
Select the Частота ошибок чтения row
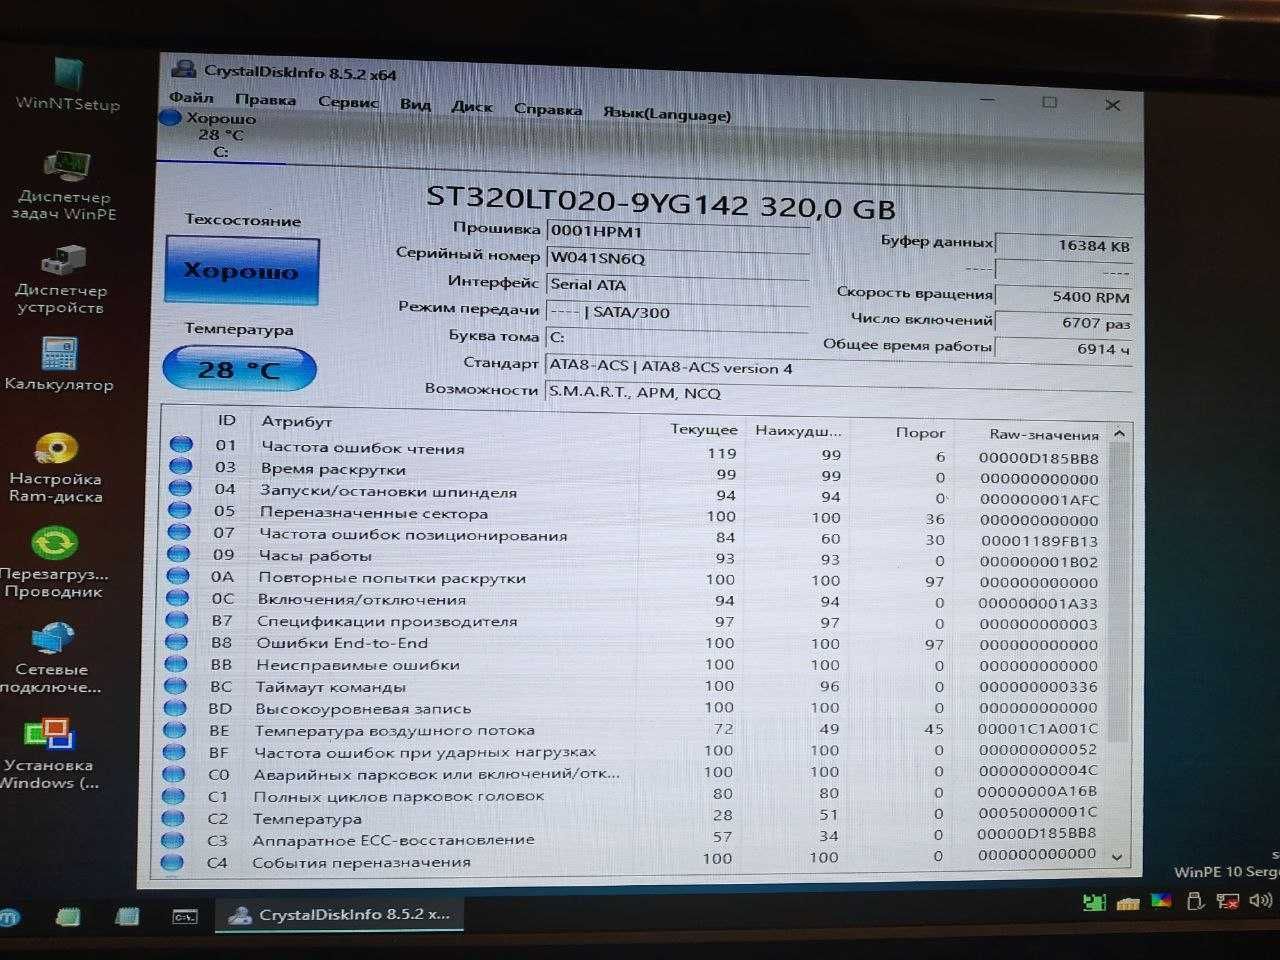636,451
